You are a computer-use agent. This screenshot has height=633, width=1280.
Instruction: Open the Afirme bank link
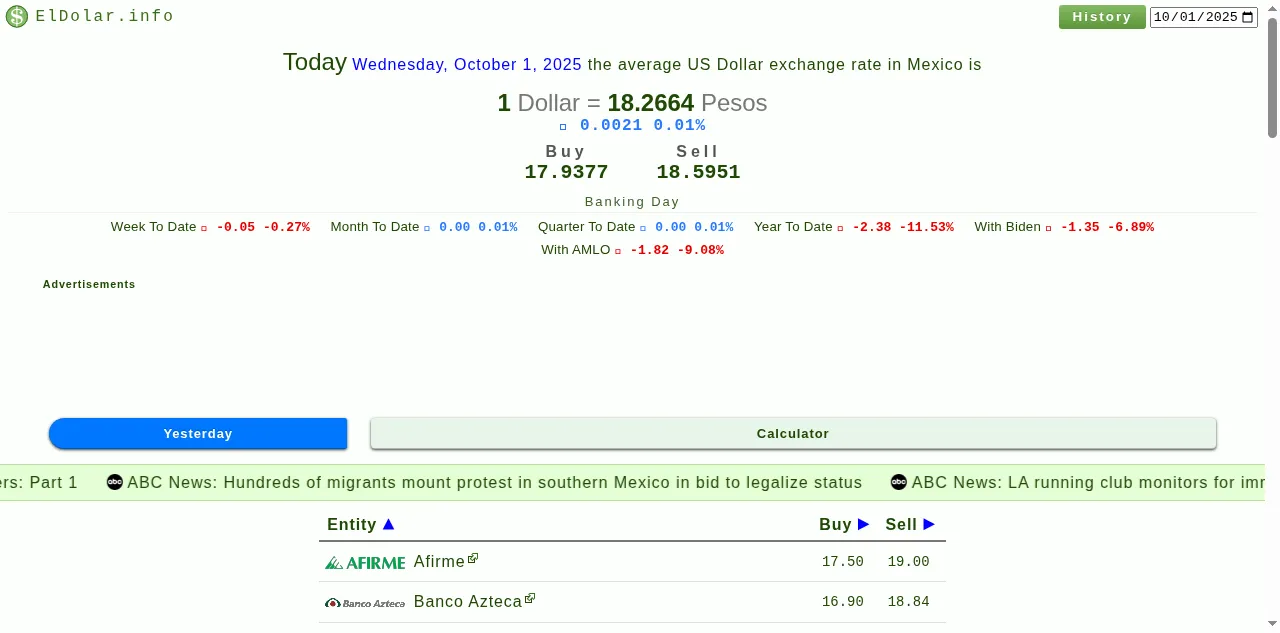[x=439, y=562]
